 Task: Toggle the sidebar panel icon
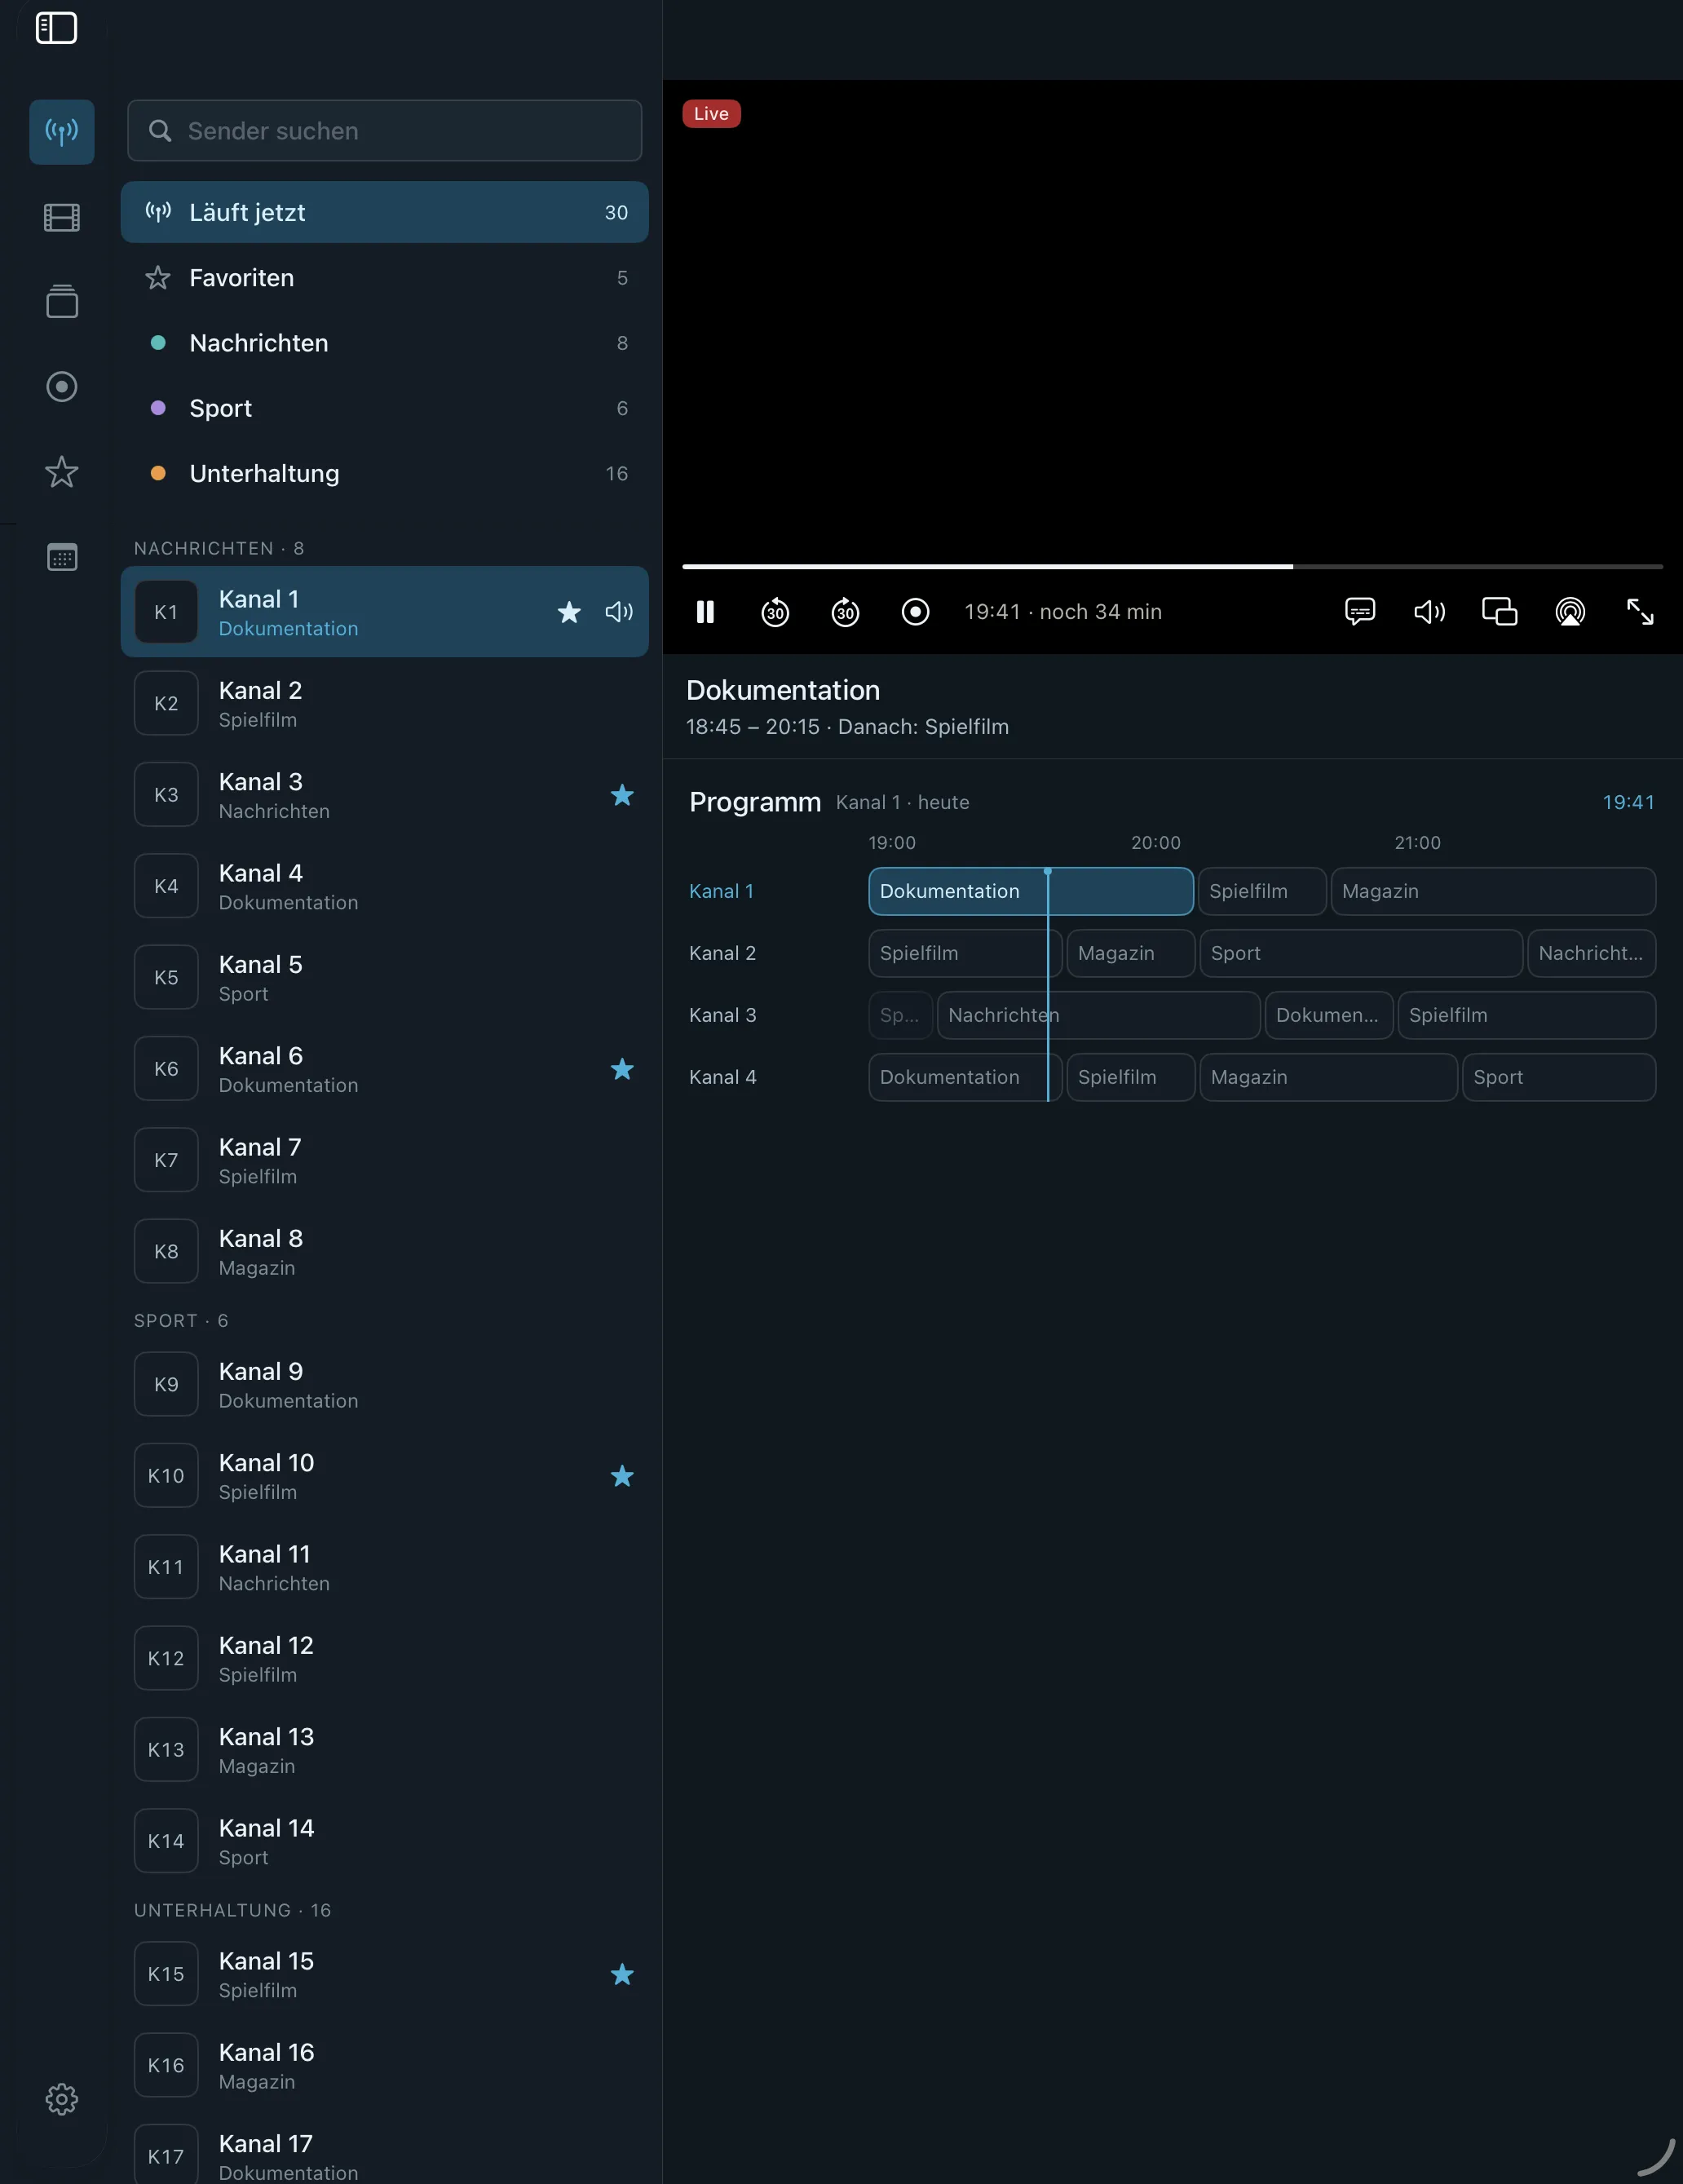(56, 28)
